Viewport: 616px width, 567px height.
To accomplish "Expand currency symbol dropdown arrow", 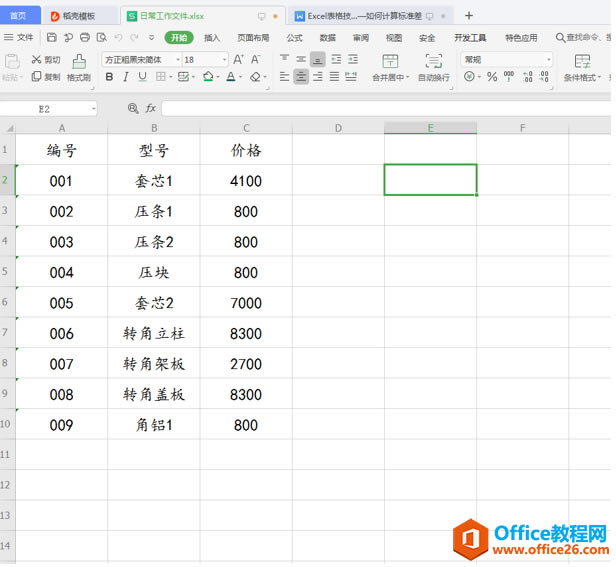I will pyautogui.click(x=479, y=77).
